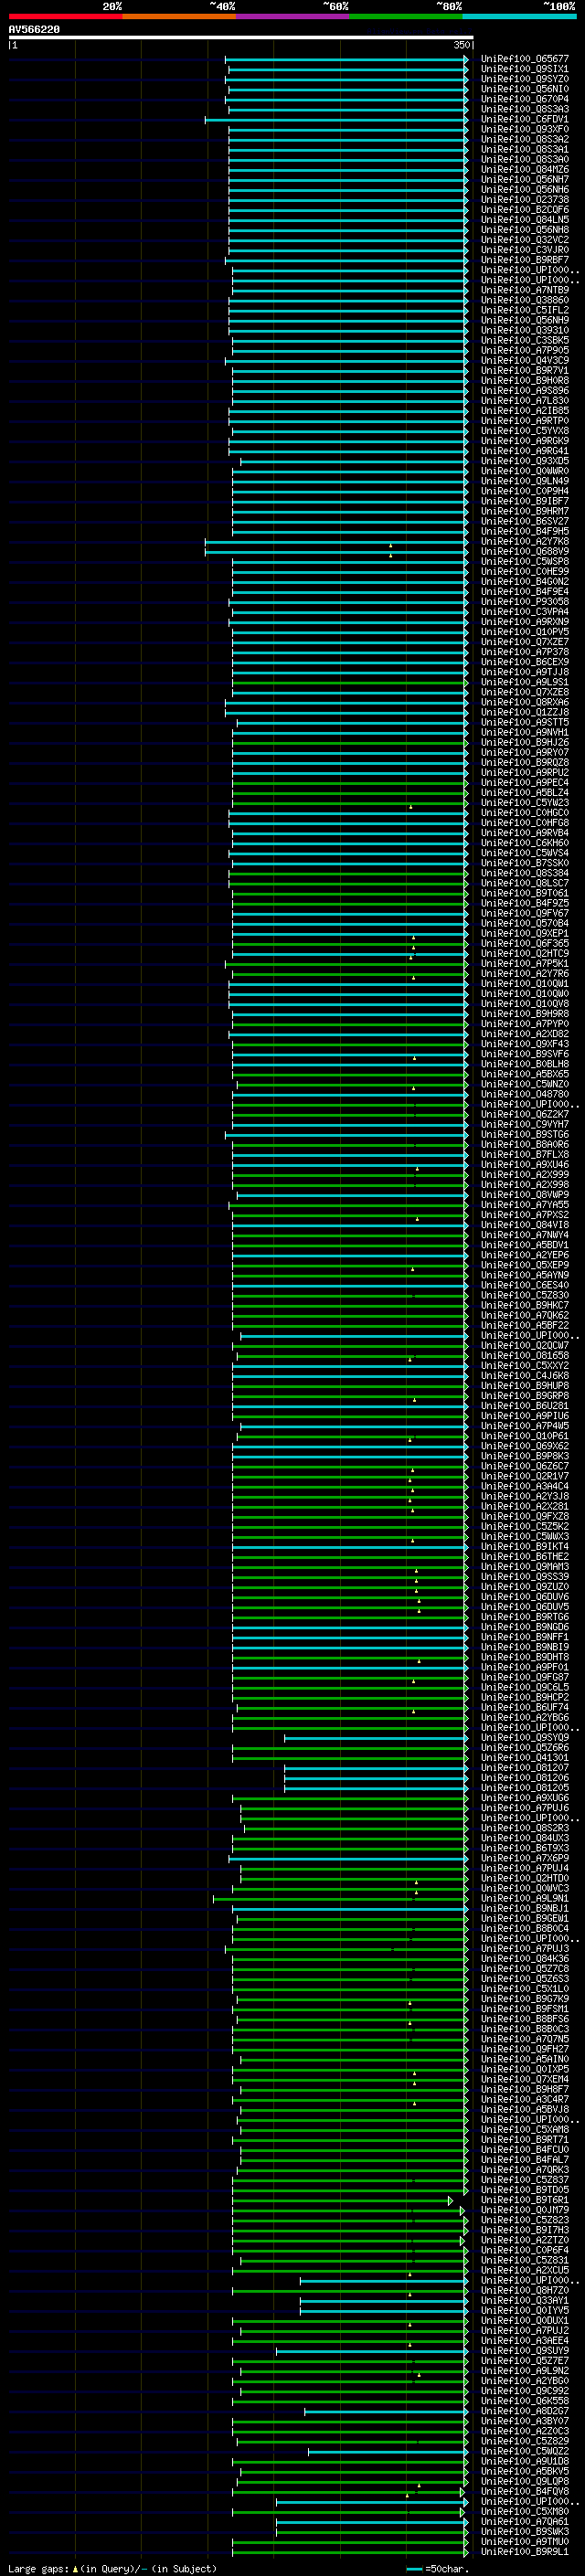The image size is (585, 2576).
Task: Click the green ~80% identity legend segment
Action: click(406, 16)
